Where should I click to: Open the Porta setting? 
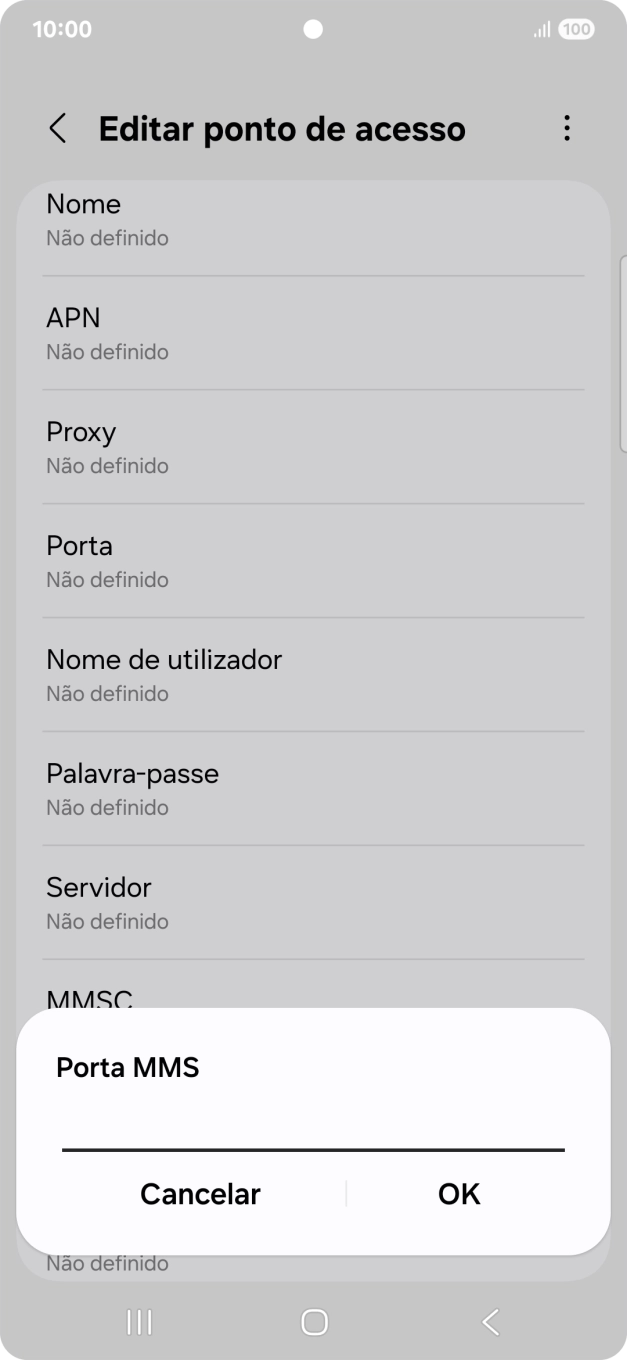pyautogui.click(x=313, y=561)
